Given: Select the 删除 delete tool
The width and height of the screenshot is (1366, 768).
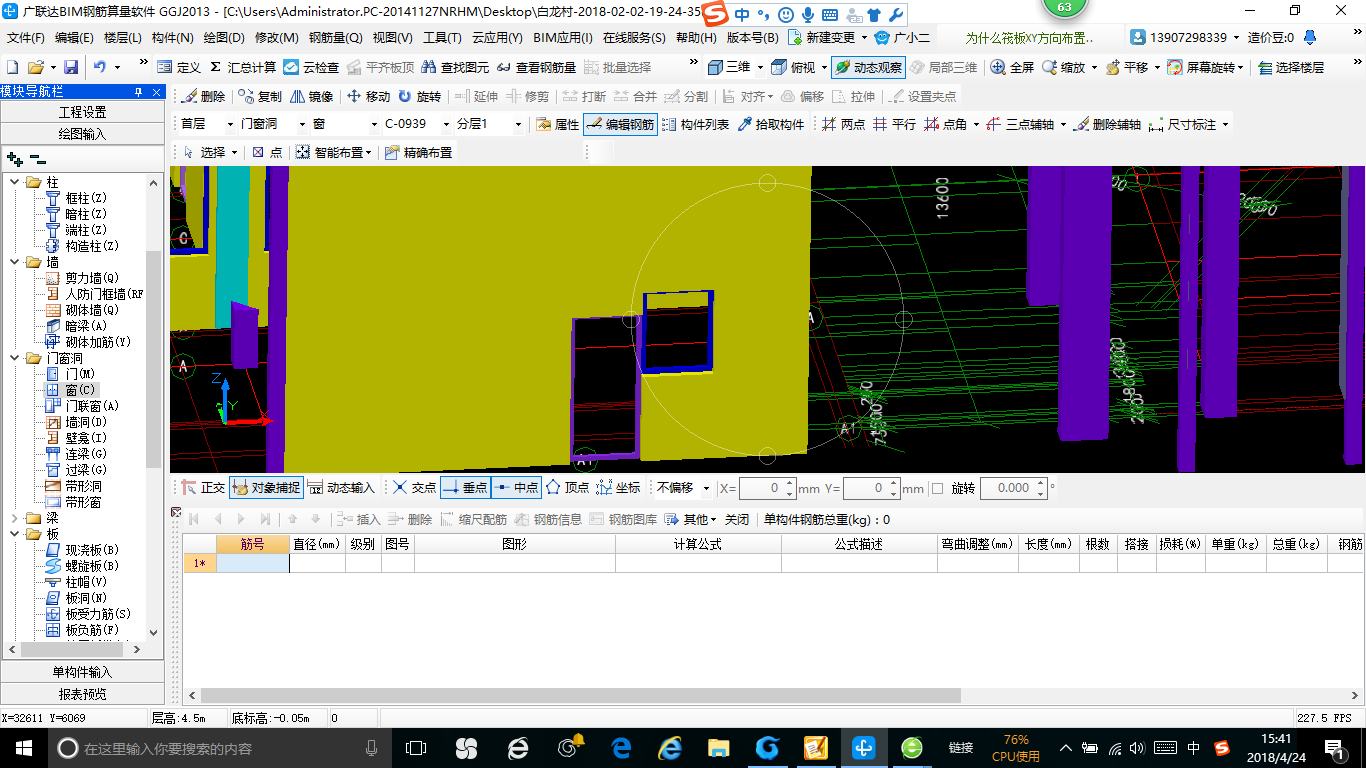Looking at the screenshot, I should [x=204, y=96].
